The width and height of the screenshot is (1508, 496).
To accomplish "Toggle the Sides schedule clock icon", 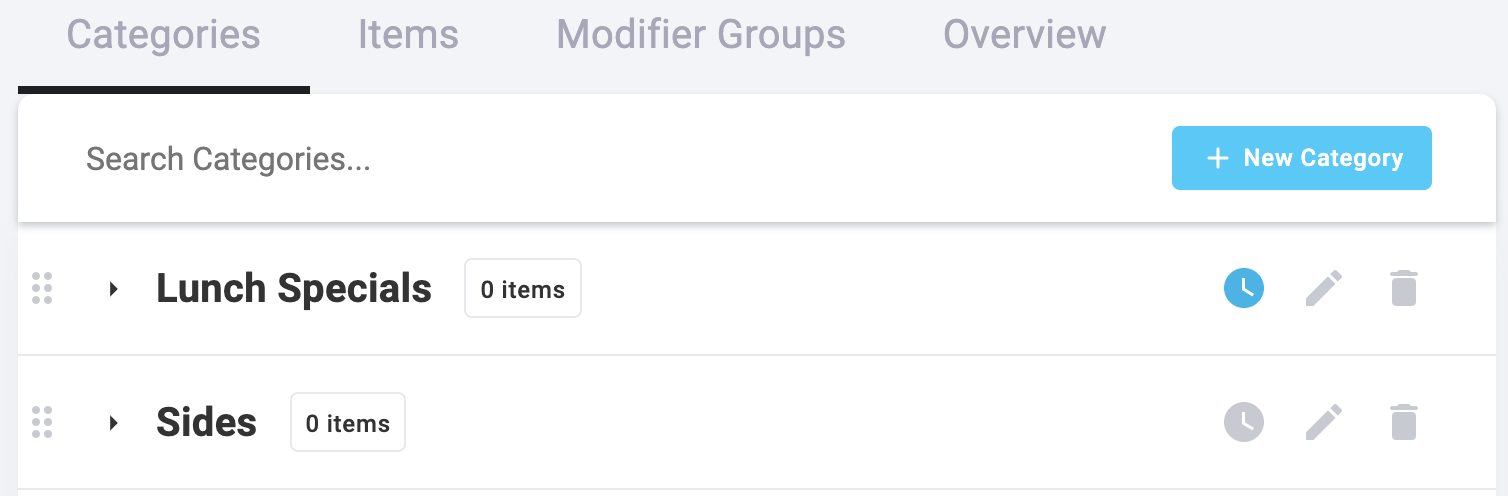I will pyautogui.click(x=1243, y=422).
